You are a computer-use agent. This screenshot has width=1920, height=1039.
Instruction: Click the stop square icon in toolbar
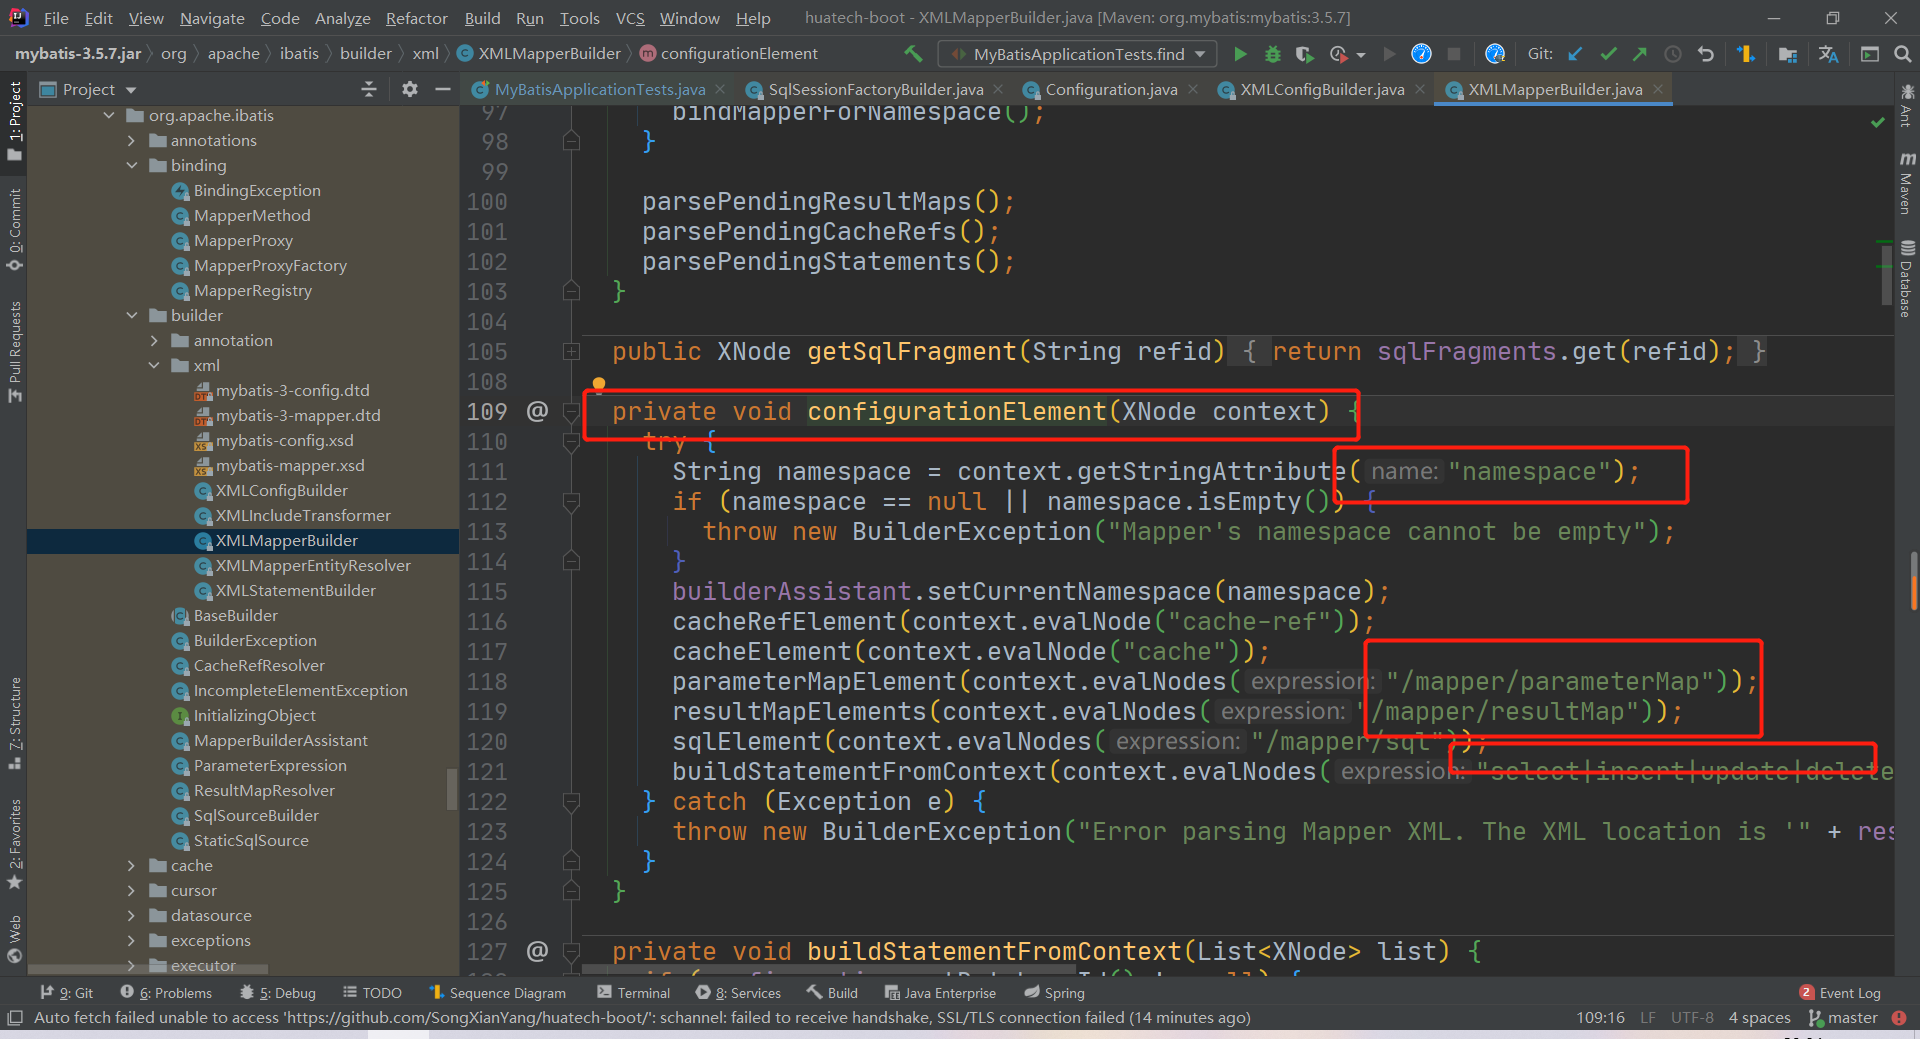pyautogui.click(x=1454, y=54)
